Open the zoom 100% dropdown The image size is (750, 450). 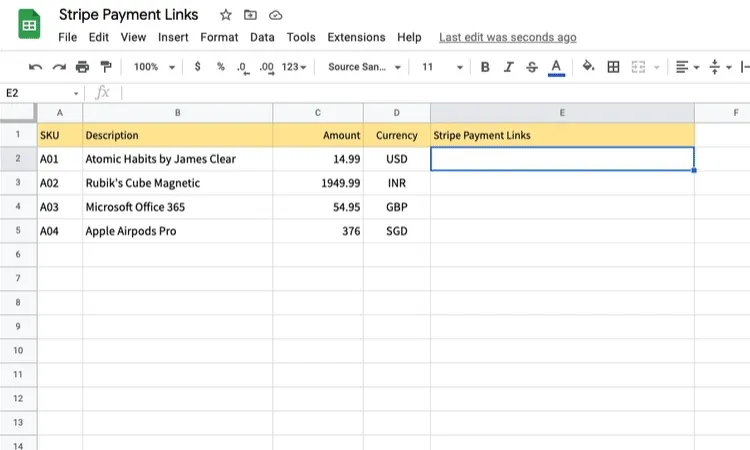point(154,67)
